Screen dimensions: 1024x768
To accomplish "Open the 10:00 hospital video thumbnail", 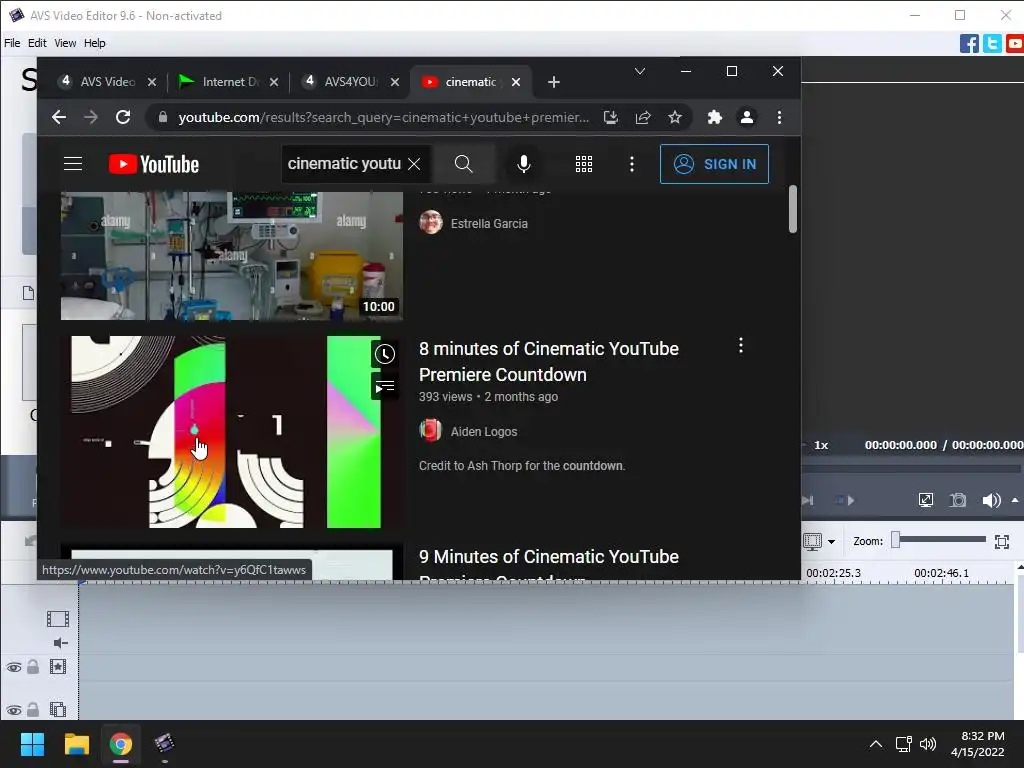I will (x=232, y=255).
